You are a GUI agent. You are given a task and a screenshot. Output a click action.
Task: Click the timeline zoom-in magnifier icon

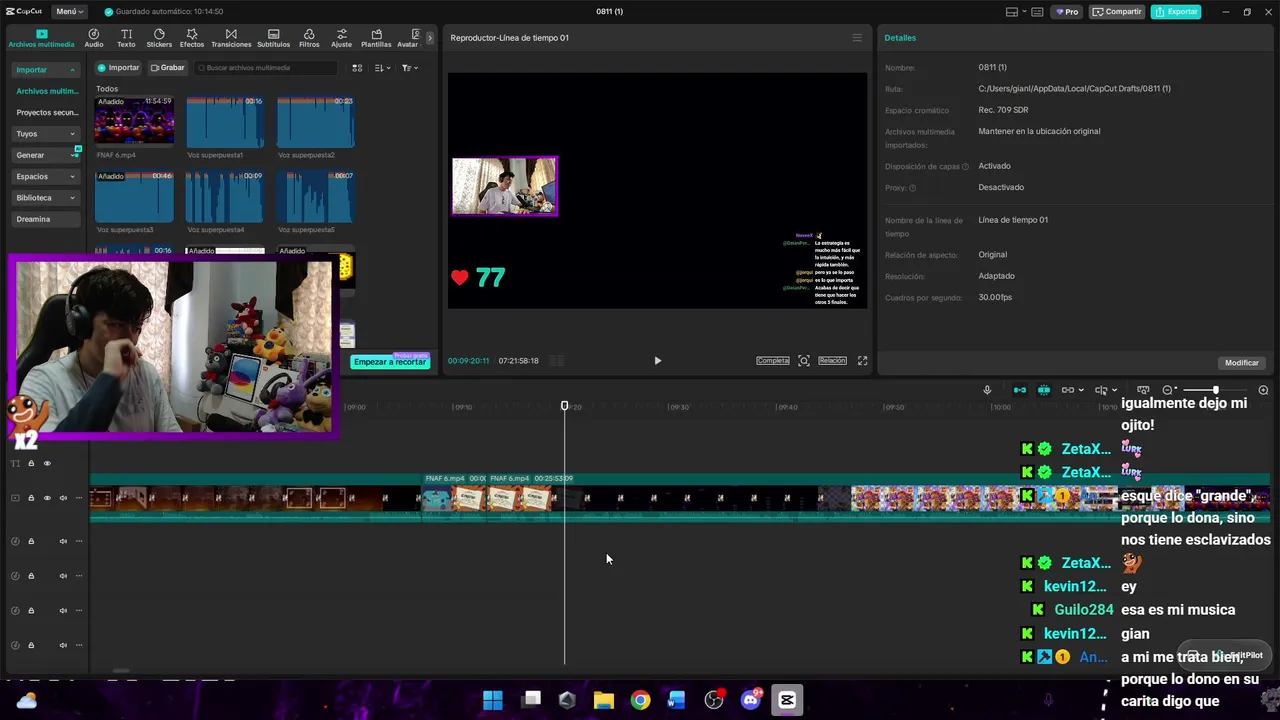tap(1263, 390)
